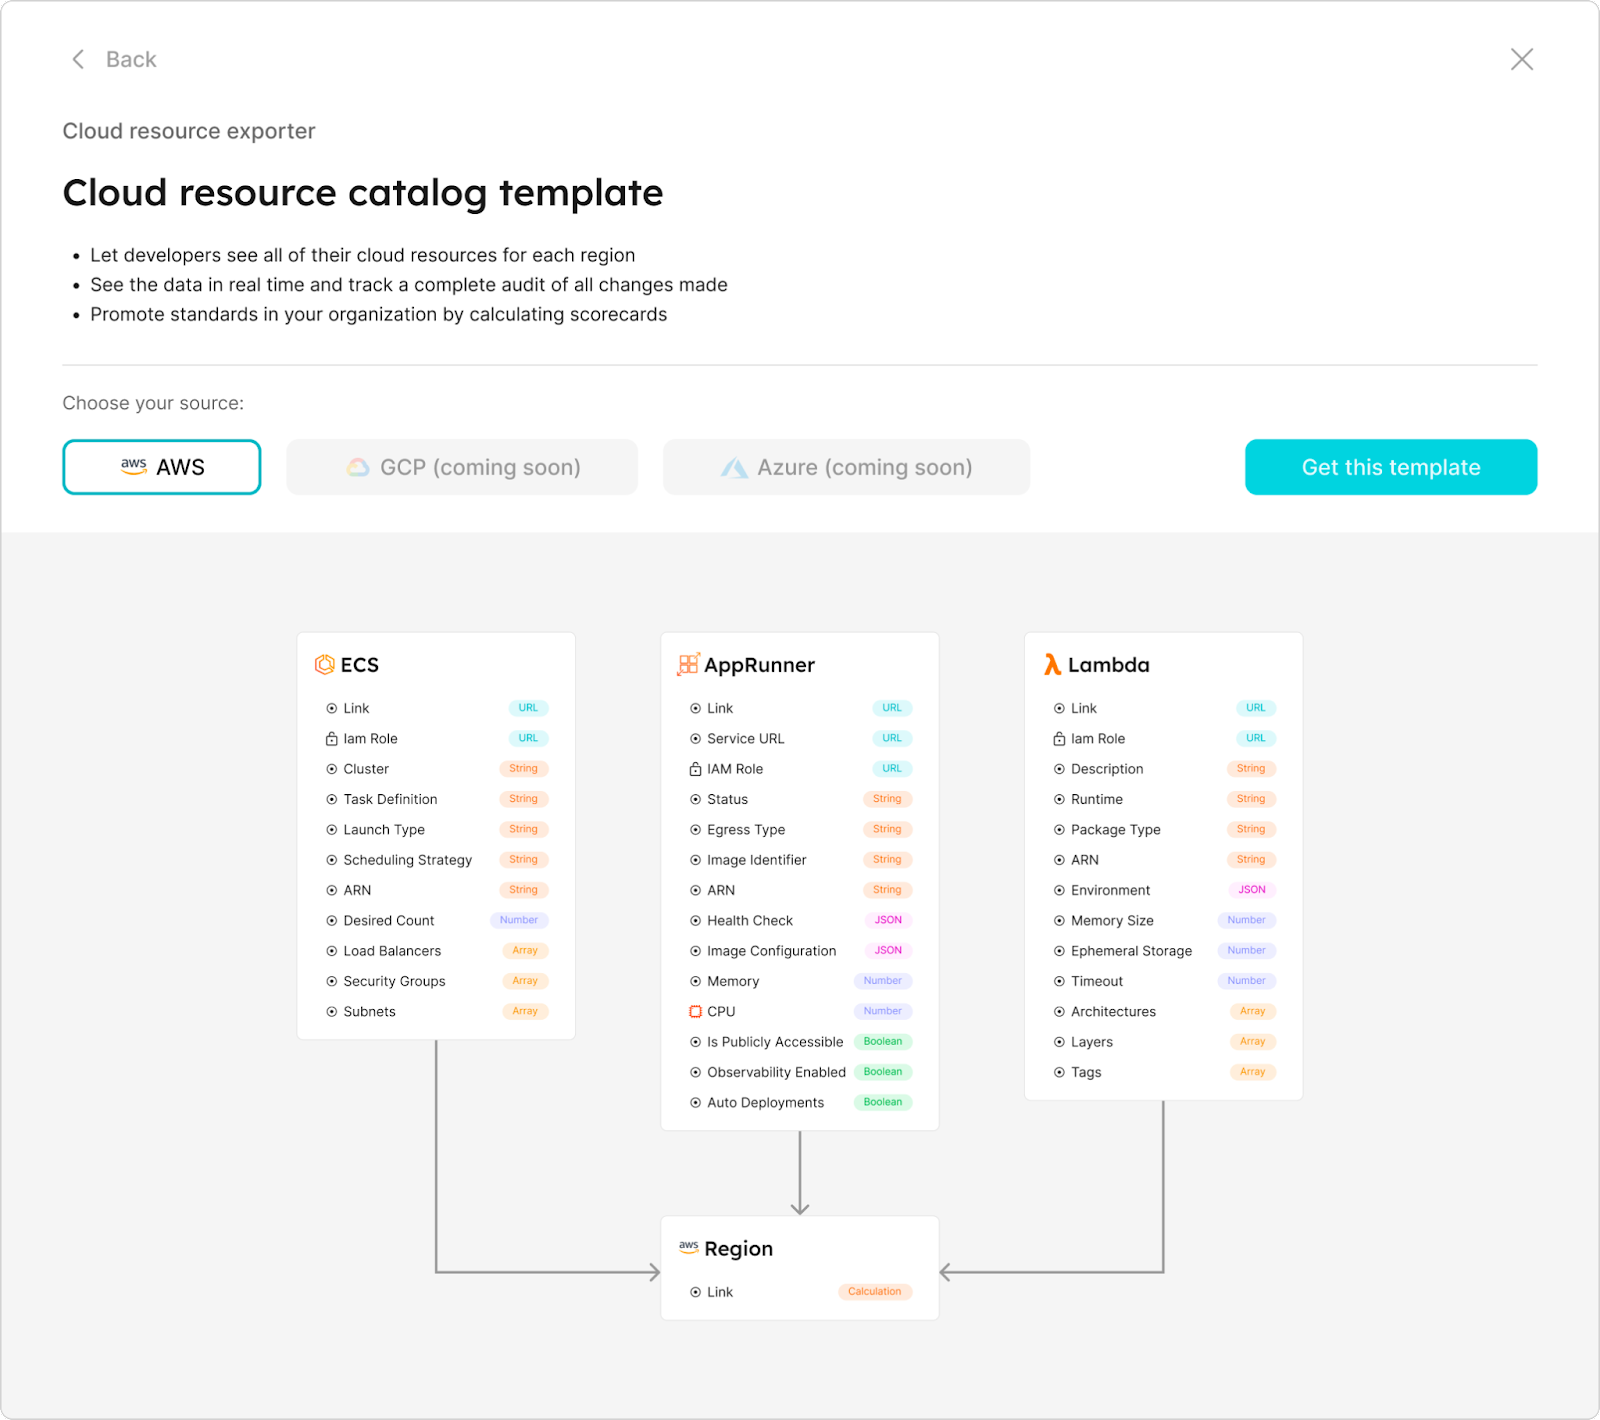Click the circle icon next to Region's Link
The image size is (1600, 1420).
pos(695,1292)
